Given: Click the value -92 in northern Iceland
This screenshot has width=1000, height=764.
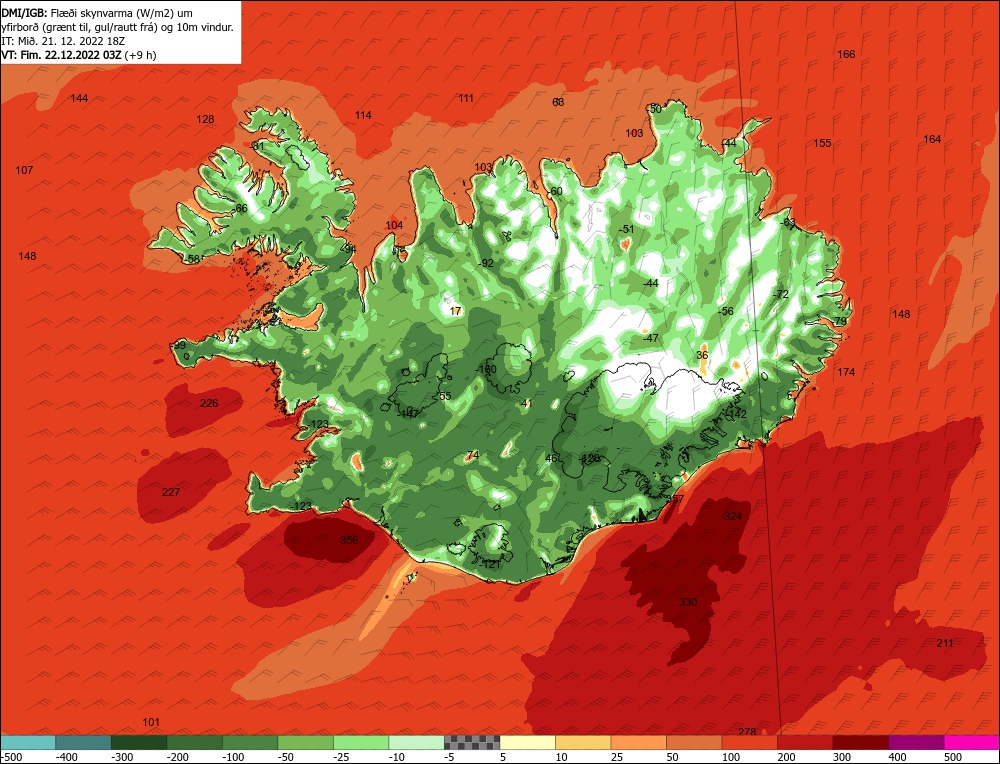Looking at the screenshot, I should pyautogui.click(x=486, y=263).
